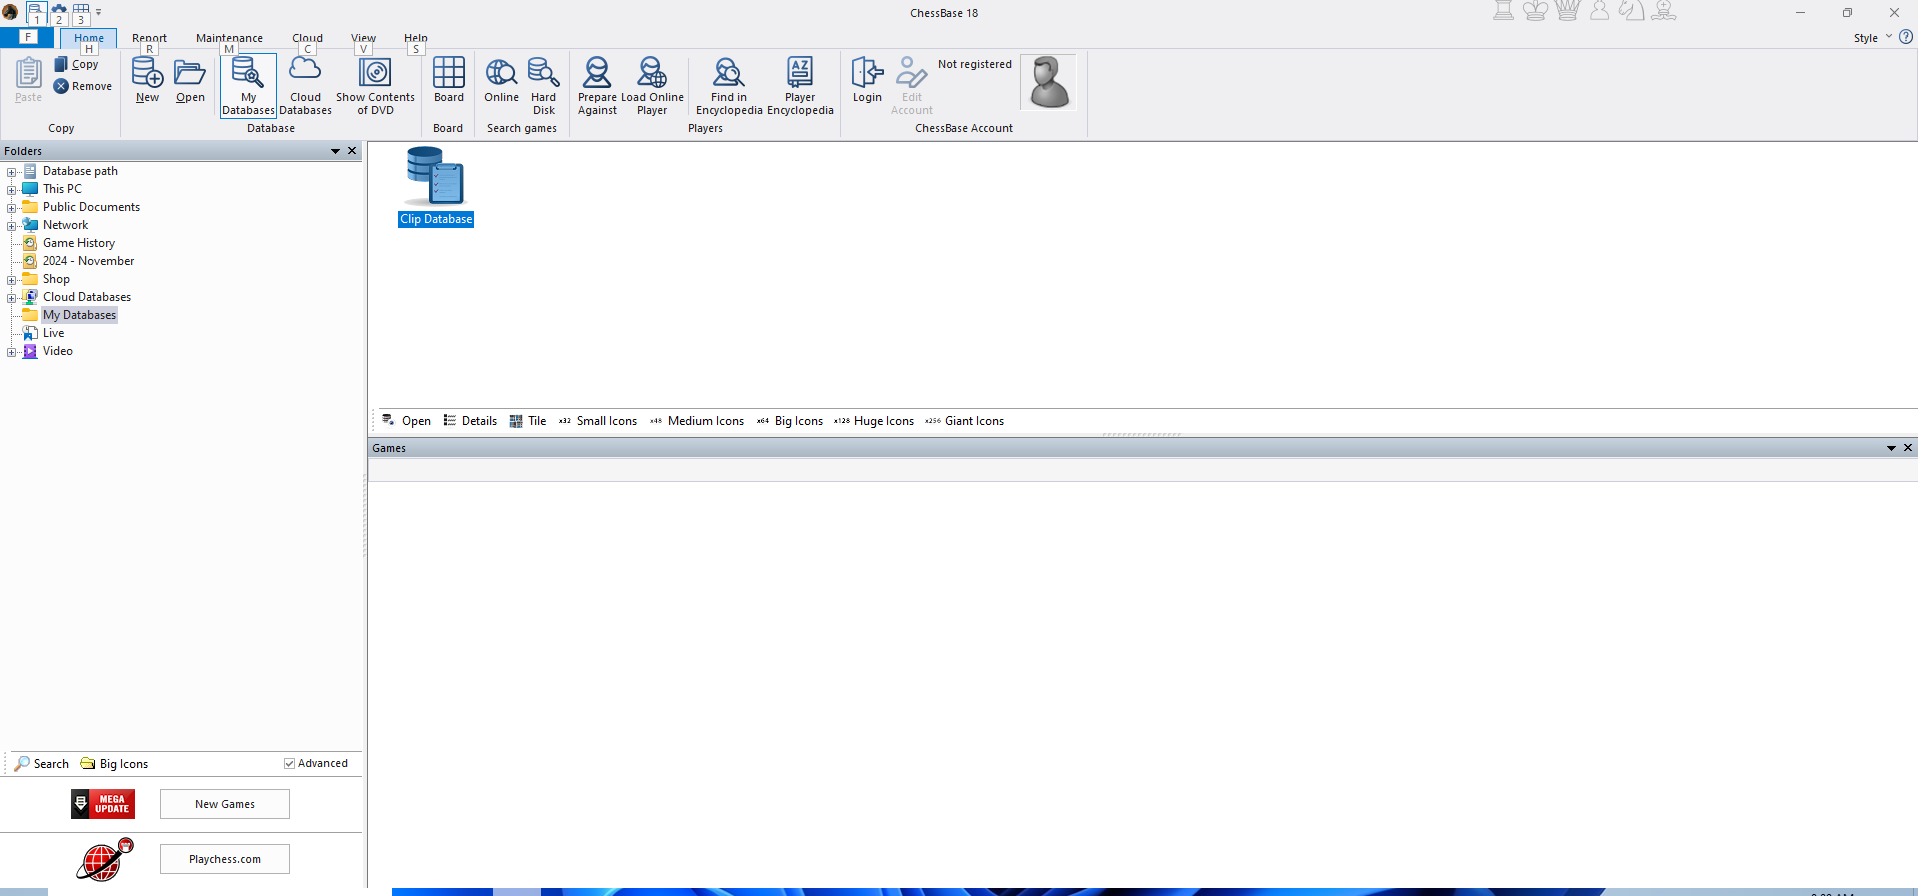The image size is (1918, 896).
Task: Open the Board window icon
Action: click(x=449, y=72)
